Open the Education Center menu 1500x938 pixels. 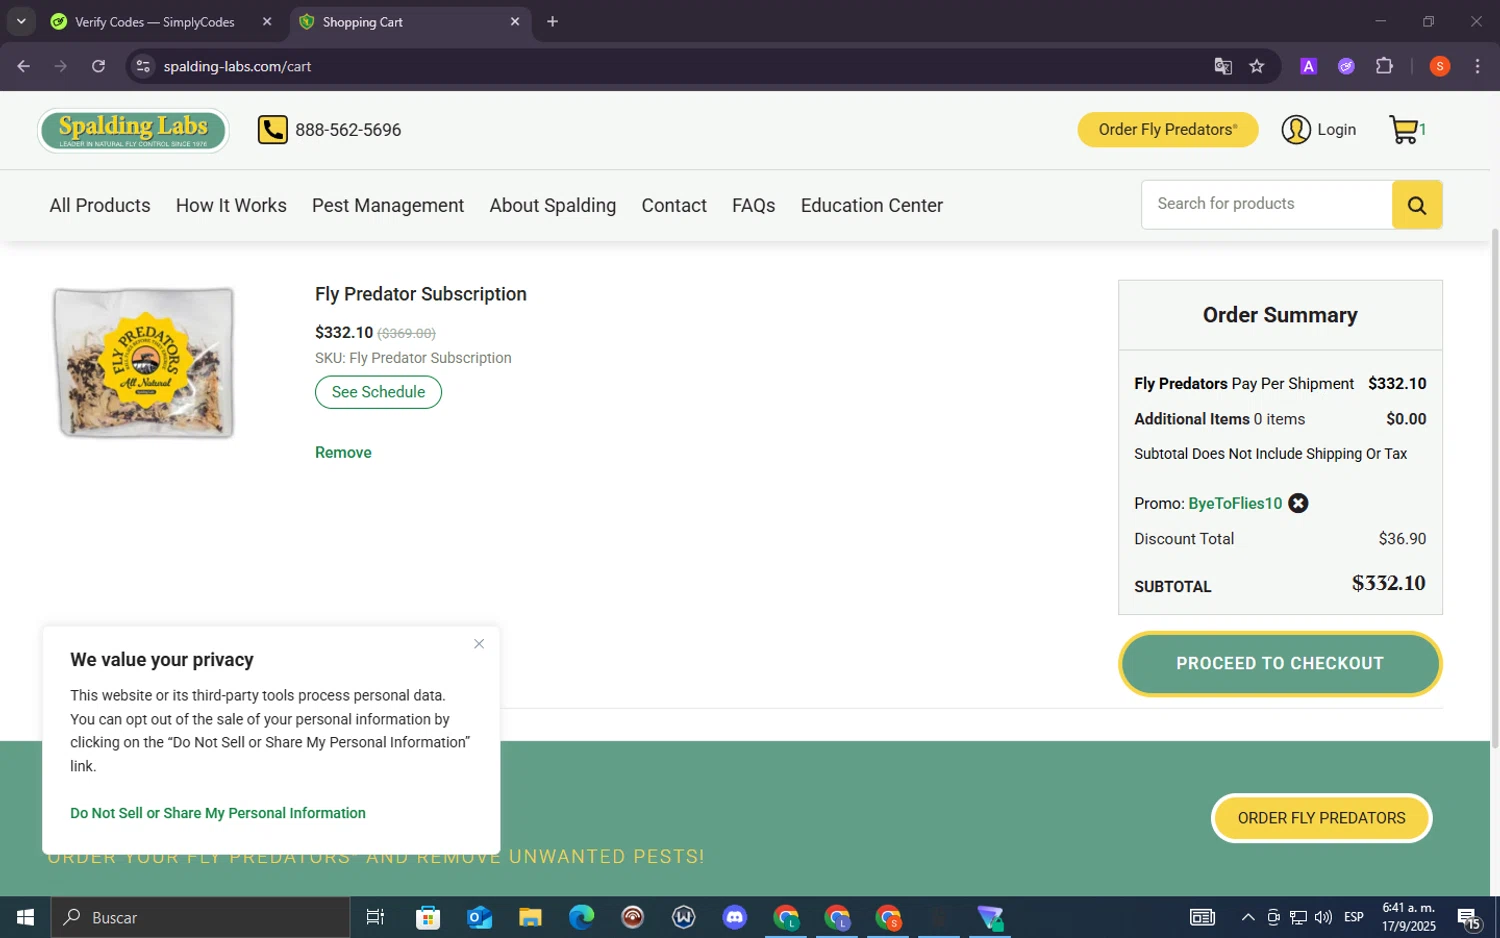coord(872,205)
